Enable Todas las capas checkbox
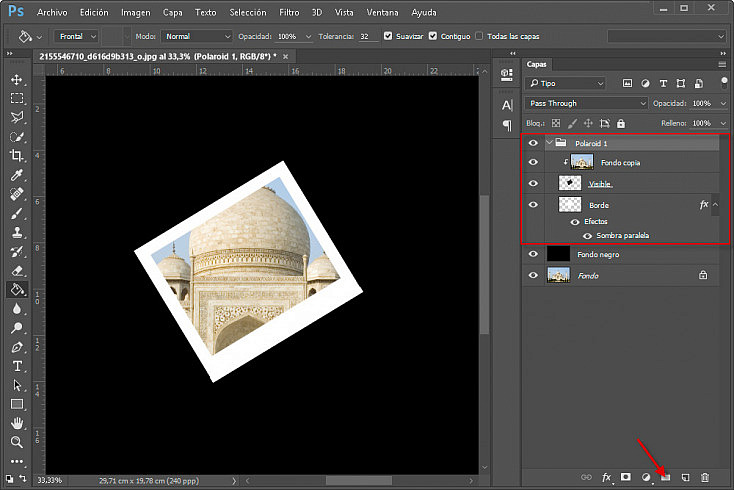 tap(479, 36)
